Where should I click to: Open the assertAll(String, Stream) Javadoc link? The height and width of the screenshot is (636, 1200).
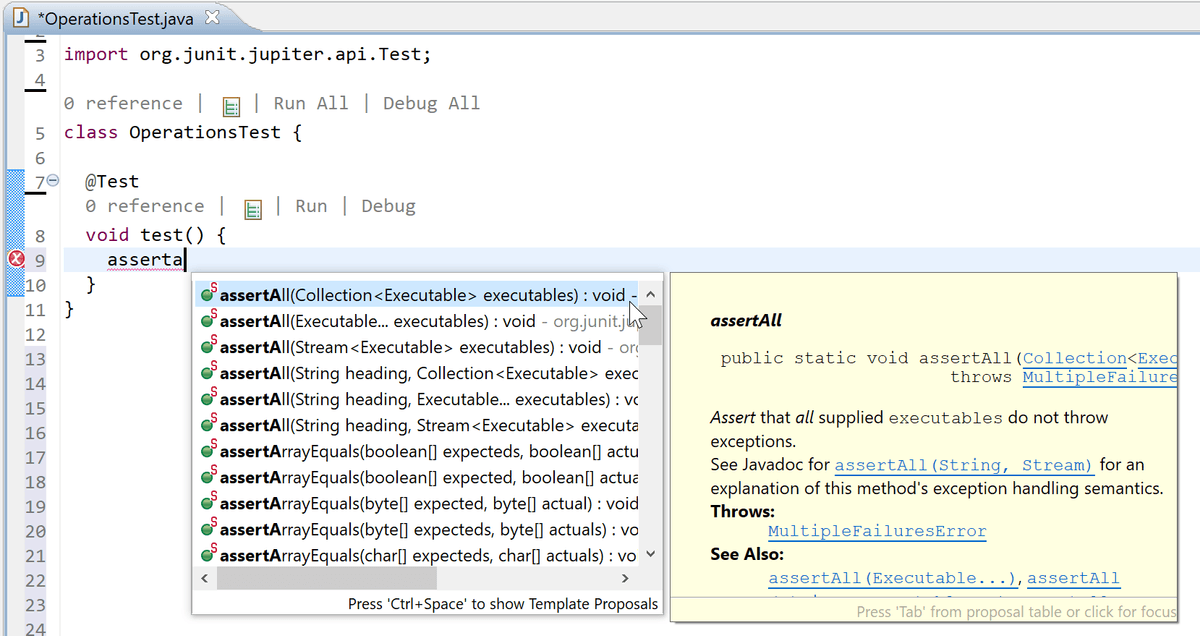pyautogui.click(x=964, y=465)
